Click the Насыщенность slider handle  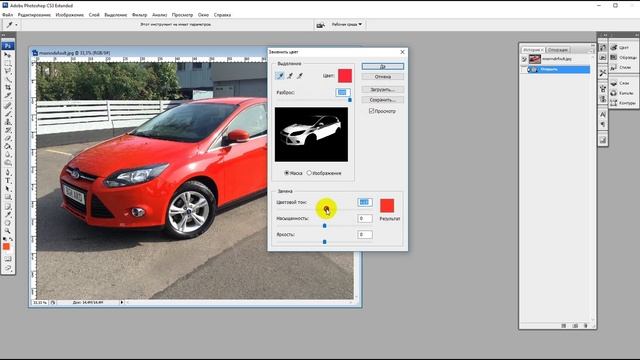click(324, 225)
